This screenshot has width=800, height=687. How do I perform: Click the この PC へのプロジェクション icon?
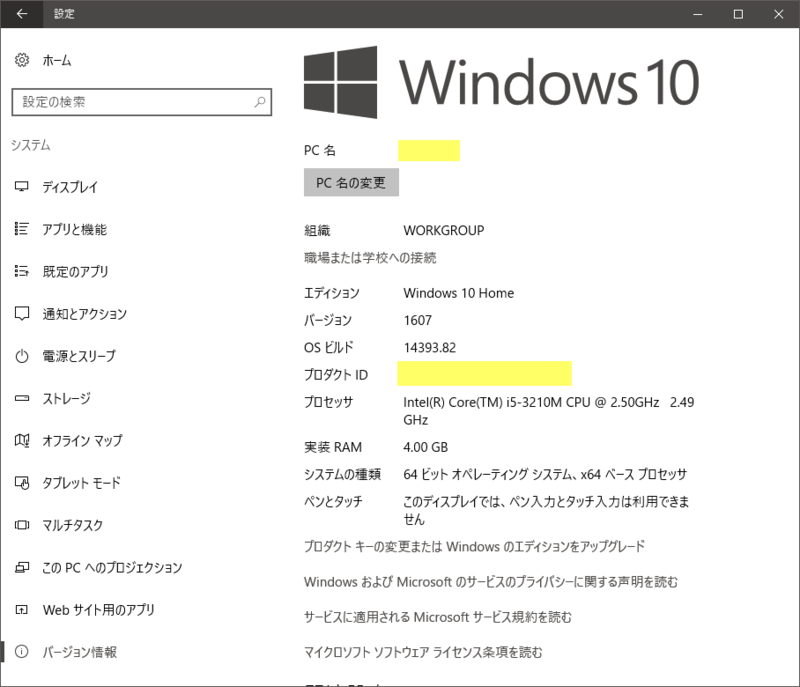21,567
